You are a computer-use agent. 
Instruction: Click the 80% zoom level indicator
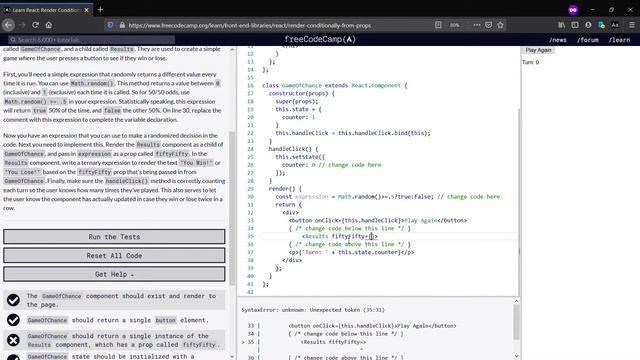(x=454, y=25)
